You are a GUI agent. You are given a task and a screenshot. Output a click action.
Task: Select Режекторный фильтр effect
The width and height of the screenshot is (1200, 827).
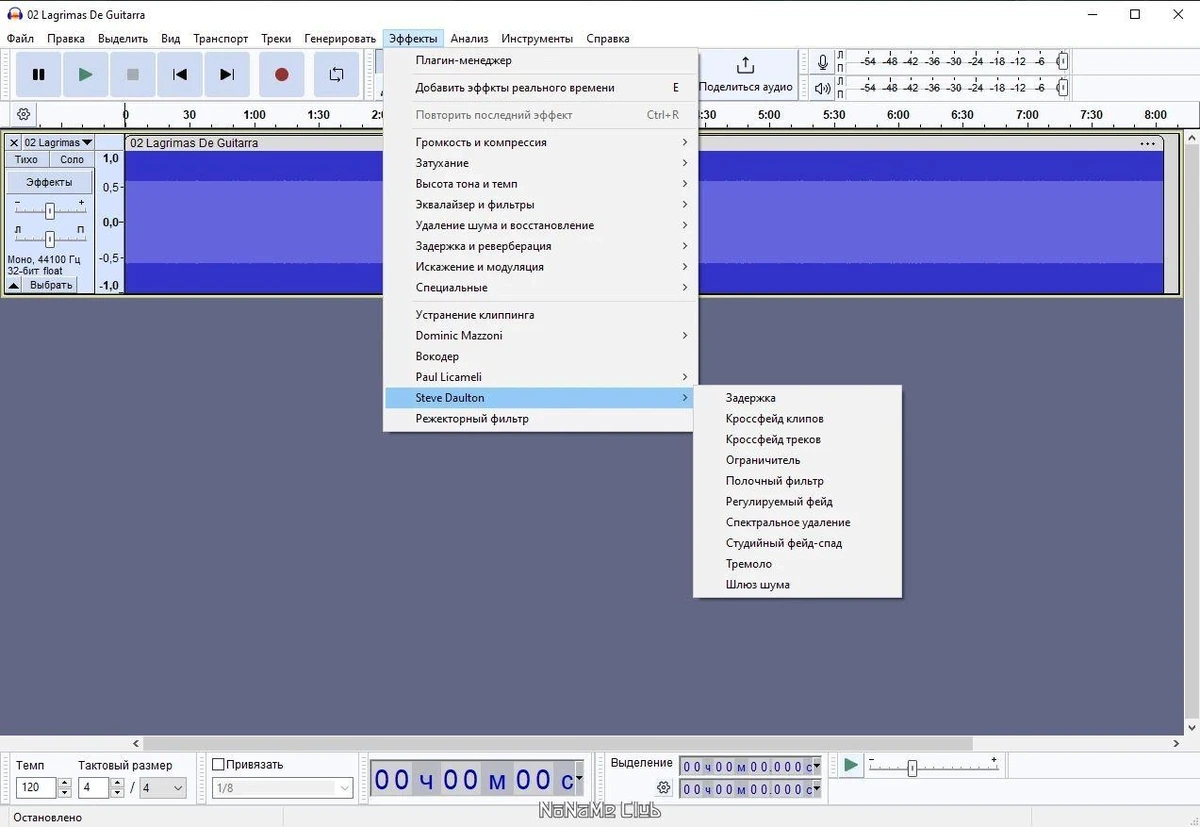pyautogui.click(x=540, y=419)
